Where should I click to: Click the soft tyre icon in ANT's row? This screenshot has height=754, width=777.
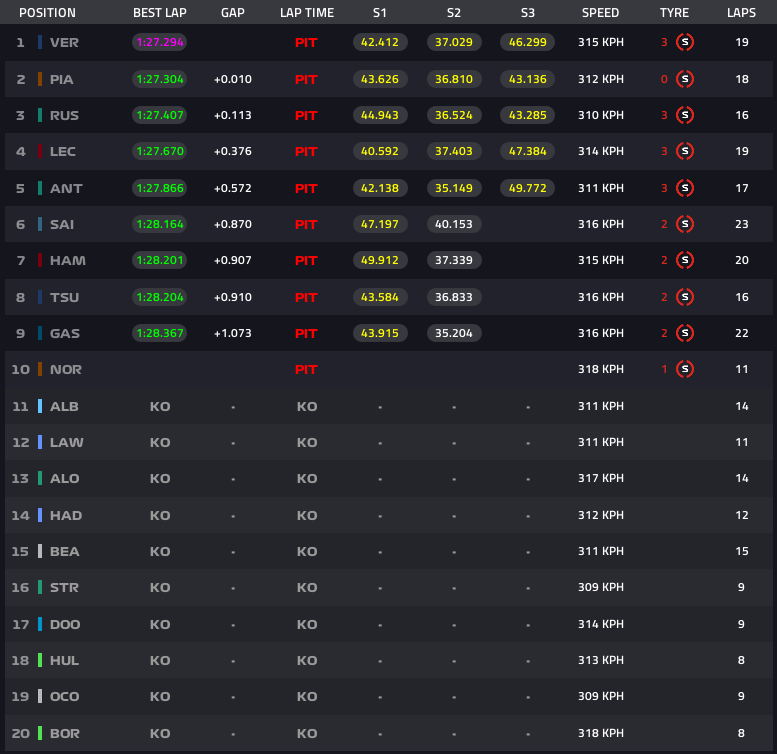(x=685, y=188)
